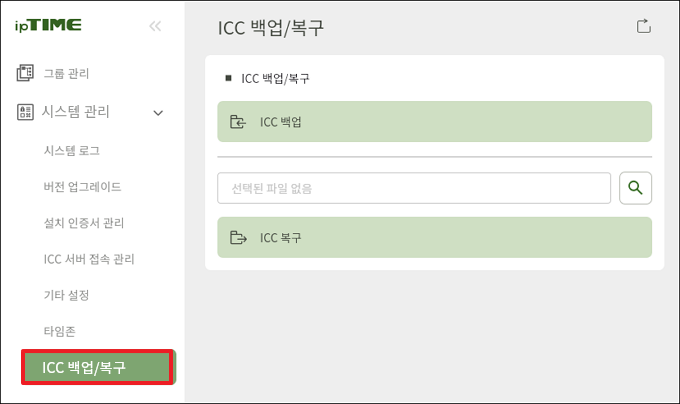Image resolution: width=680 pixels, height=404 pixels.
Task: Click the ipTIME logo
Action: (x=48, y=25)
